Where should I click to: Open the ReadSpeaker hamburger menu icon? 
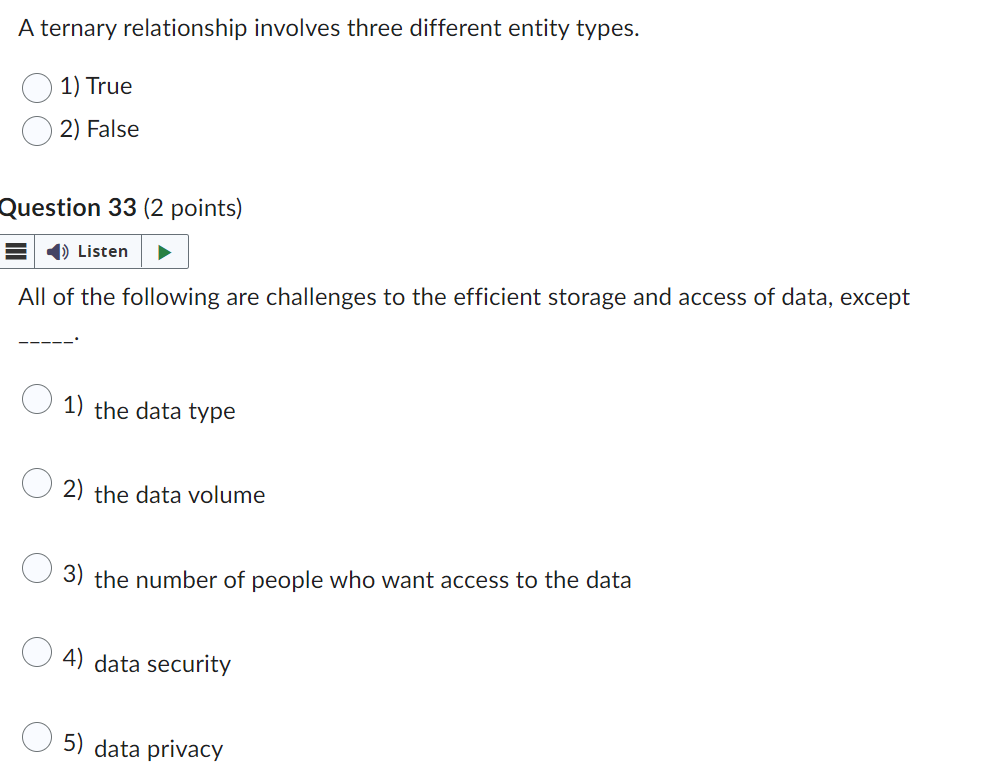(16, 251)
